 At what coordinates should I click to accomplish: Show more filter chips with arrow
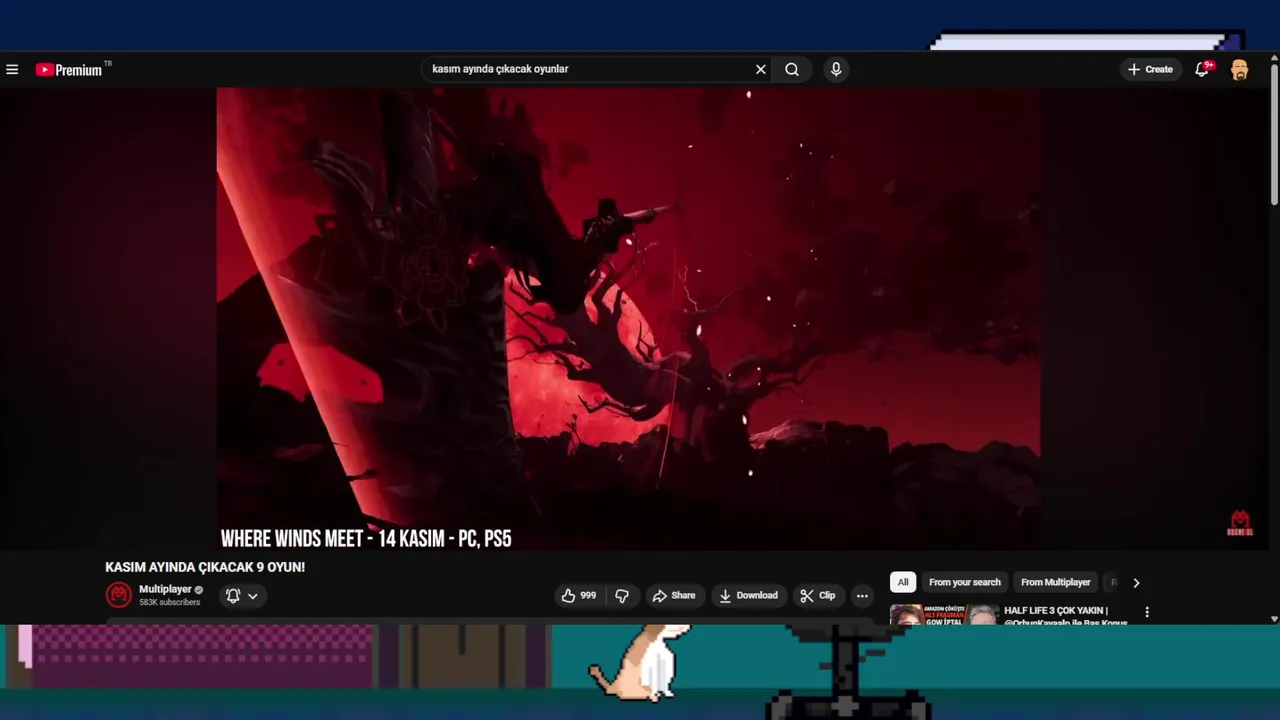click(1136, 582)
